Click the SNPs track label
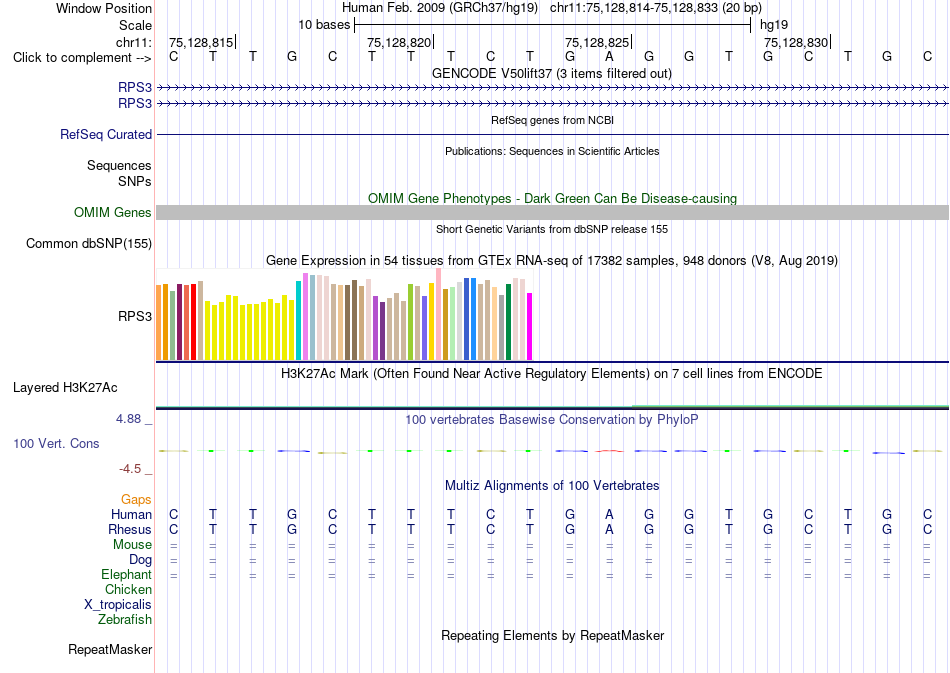 pyautogui.click(x=135, y=181)
